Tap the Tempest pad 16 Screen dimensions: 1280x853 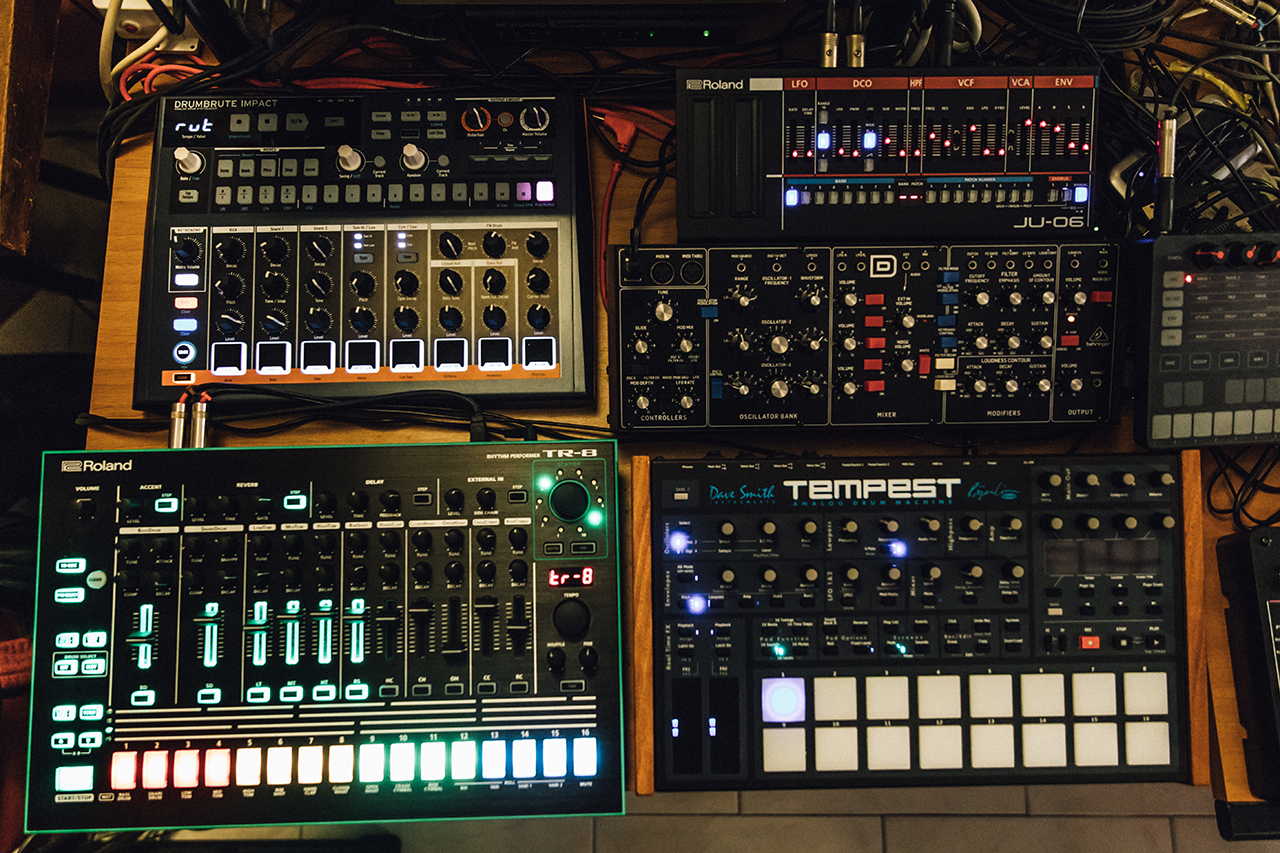click(1146, 743)
